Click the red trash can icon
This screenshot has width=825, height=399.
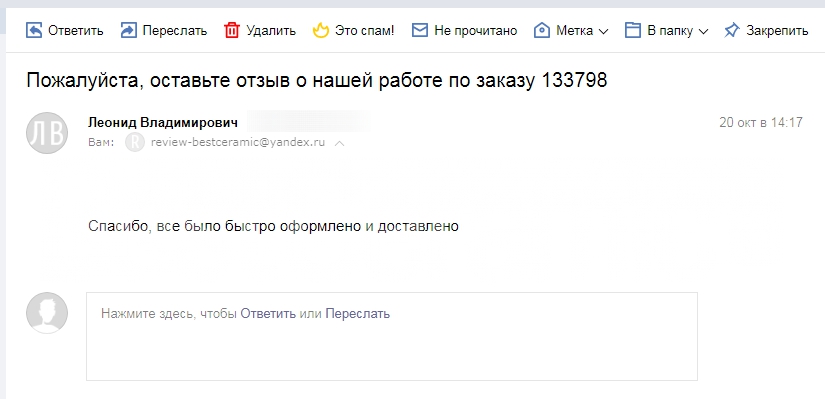232,31
